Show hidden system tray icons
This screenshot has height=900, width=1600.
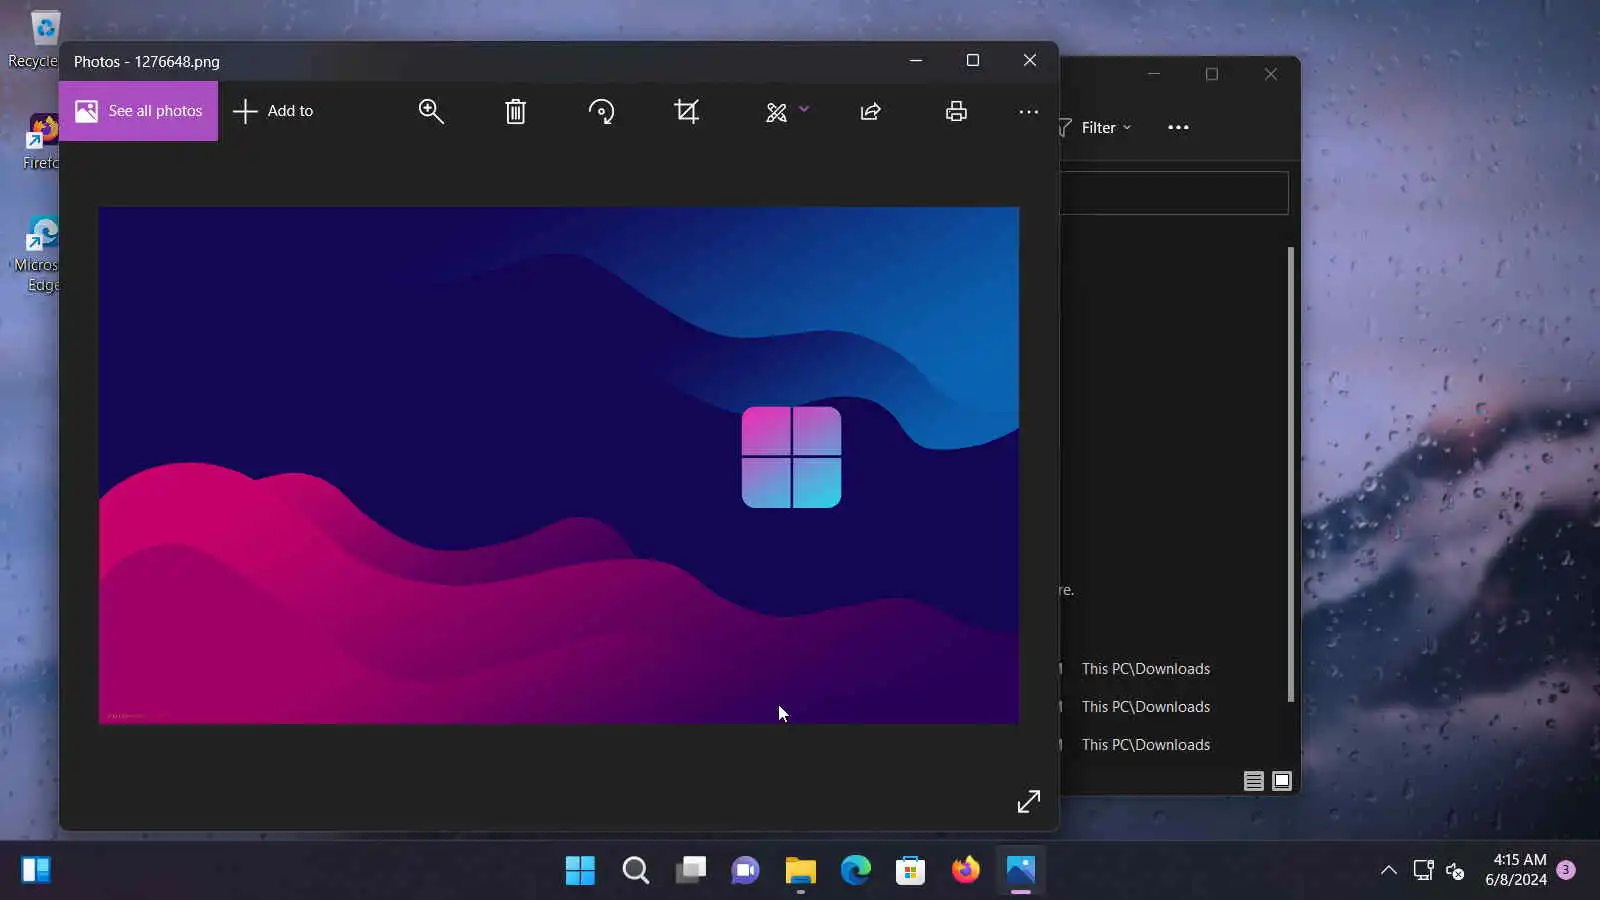(1389, 870)
